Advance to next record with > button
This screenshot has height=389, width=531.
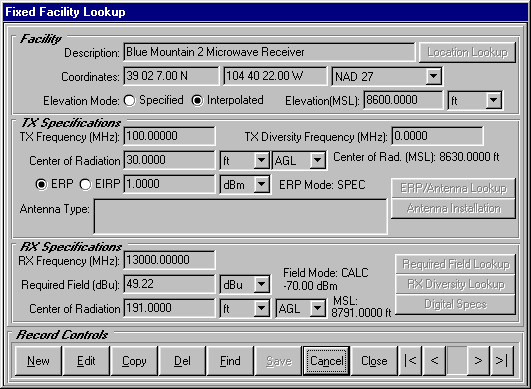pyautogui.click(x=478, y=361)
